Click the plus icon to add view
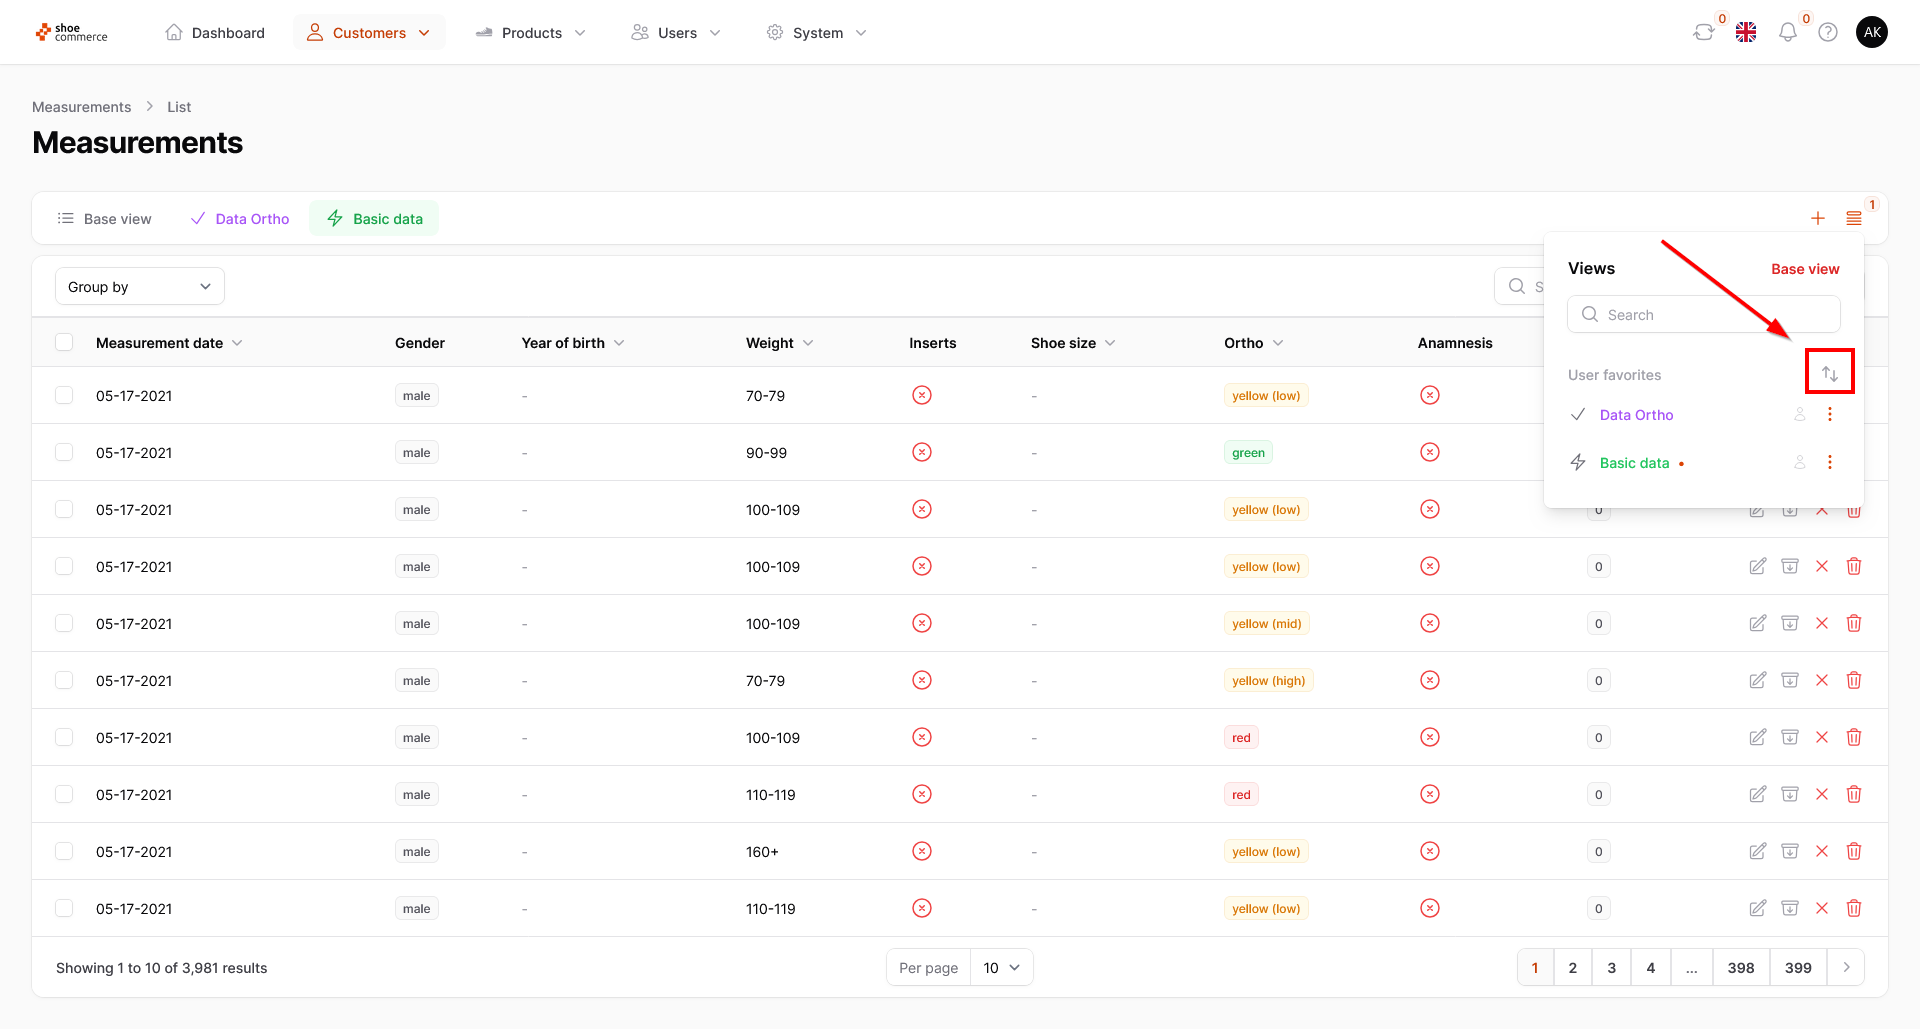Viewport: 1920px width, 1029px height. (x=1817, y=218)
